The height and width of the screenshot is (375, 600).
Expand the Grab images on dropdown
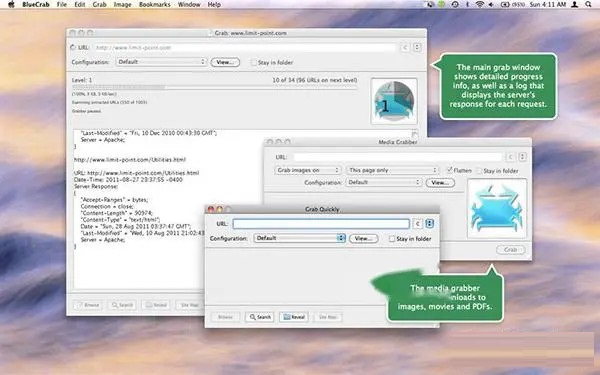pos(308,170)
